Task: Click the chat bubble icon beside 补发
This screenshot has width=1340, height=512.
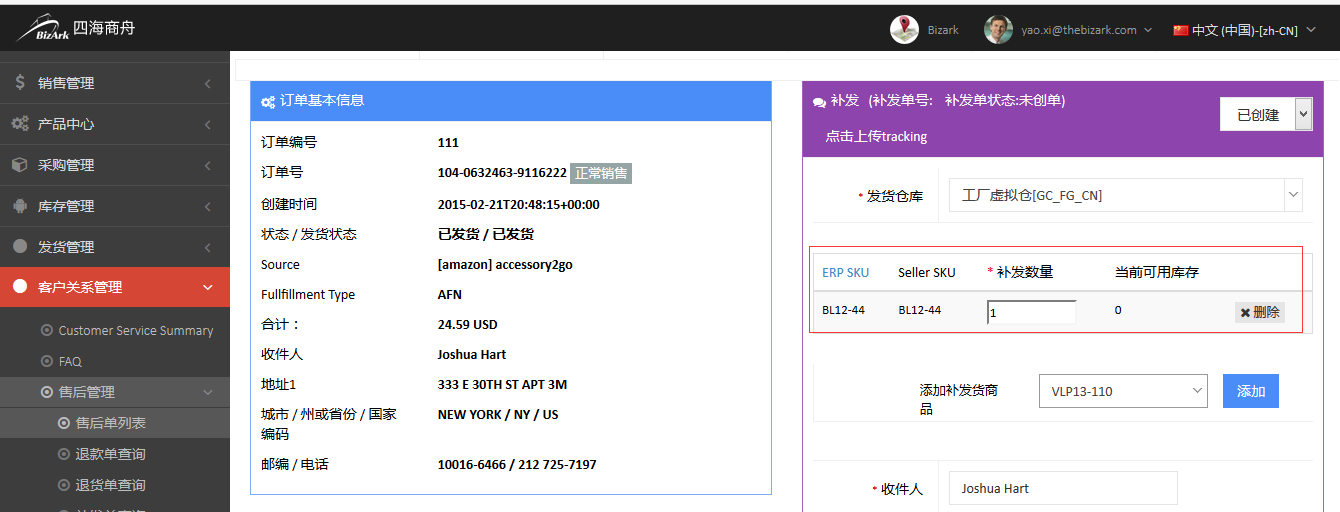Action: click(820, 101)
